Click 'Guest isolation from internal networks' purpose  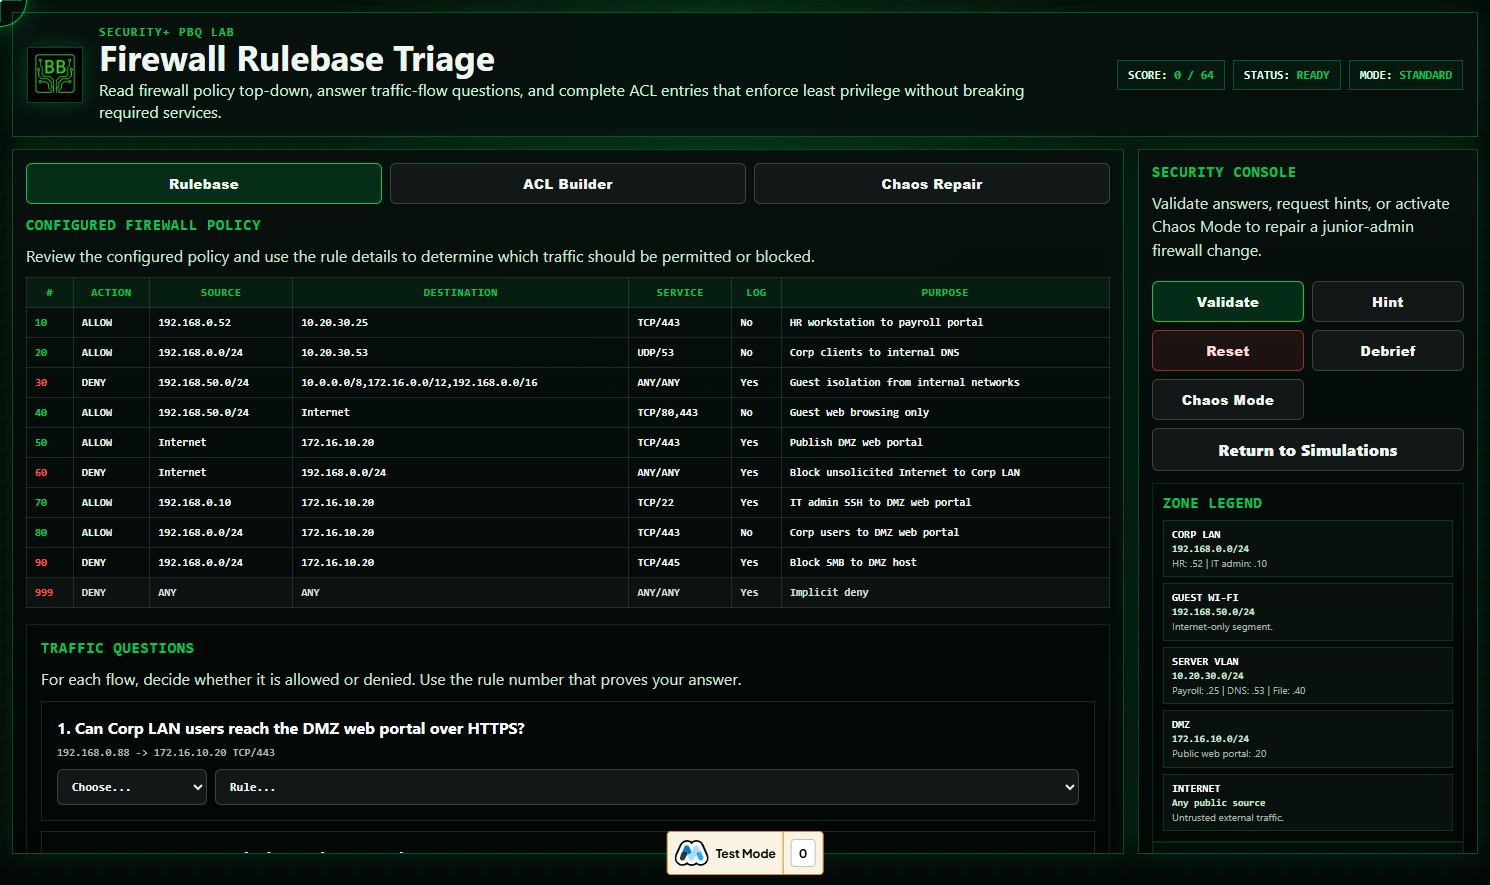click(905, 383)
